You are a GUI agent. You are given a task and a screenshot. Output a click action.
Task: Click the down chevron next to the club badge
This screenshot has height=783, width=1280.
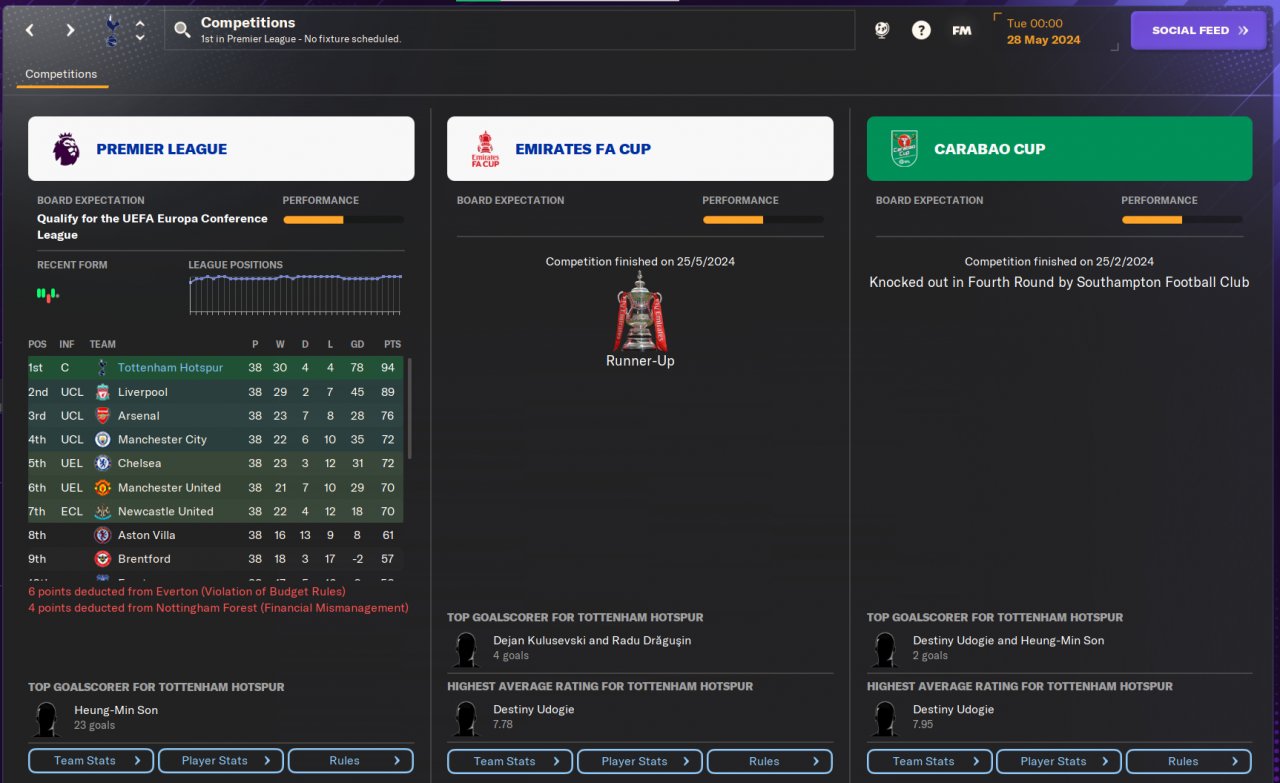pyautogui.click(x=140, y=38)
